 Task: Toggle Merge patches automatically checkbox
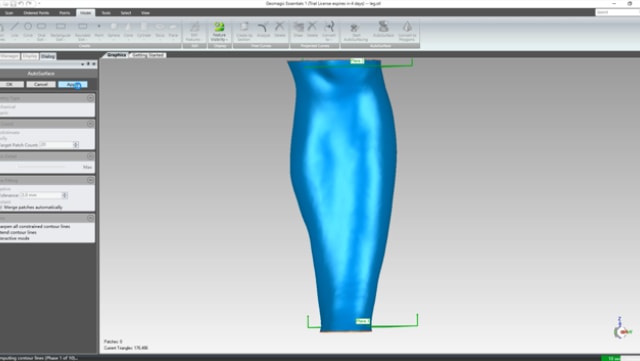(1, 207)
